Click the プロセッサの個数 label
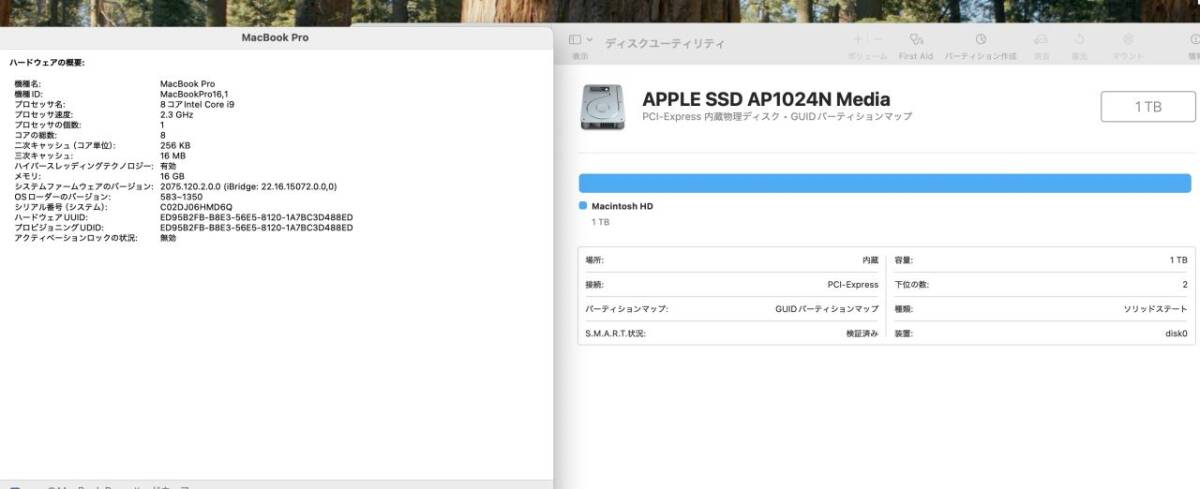Viewport: 1200px width, 489px height. (x=46, y=125)
